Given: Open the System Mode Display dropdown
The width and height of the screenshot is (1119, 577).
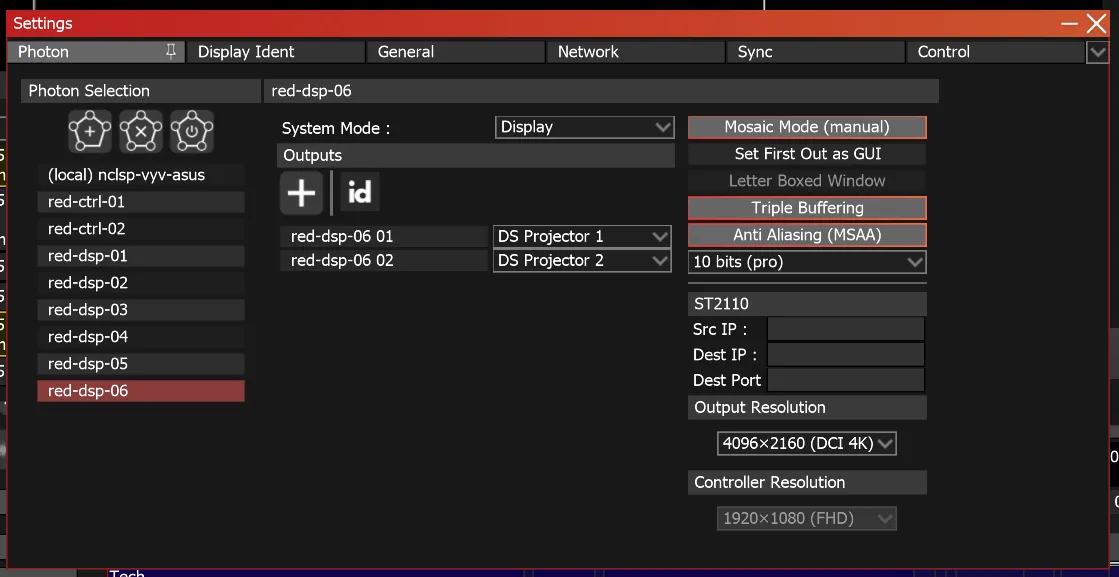Looking at the screenshot, I should pos(584,127).
